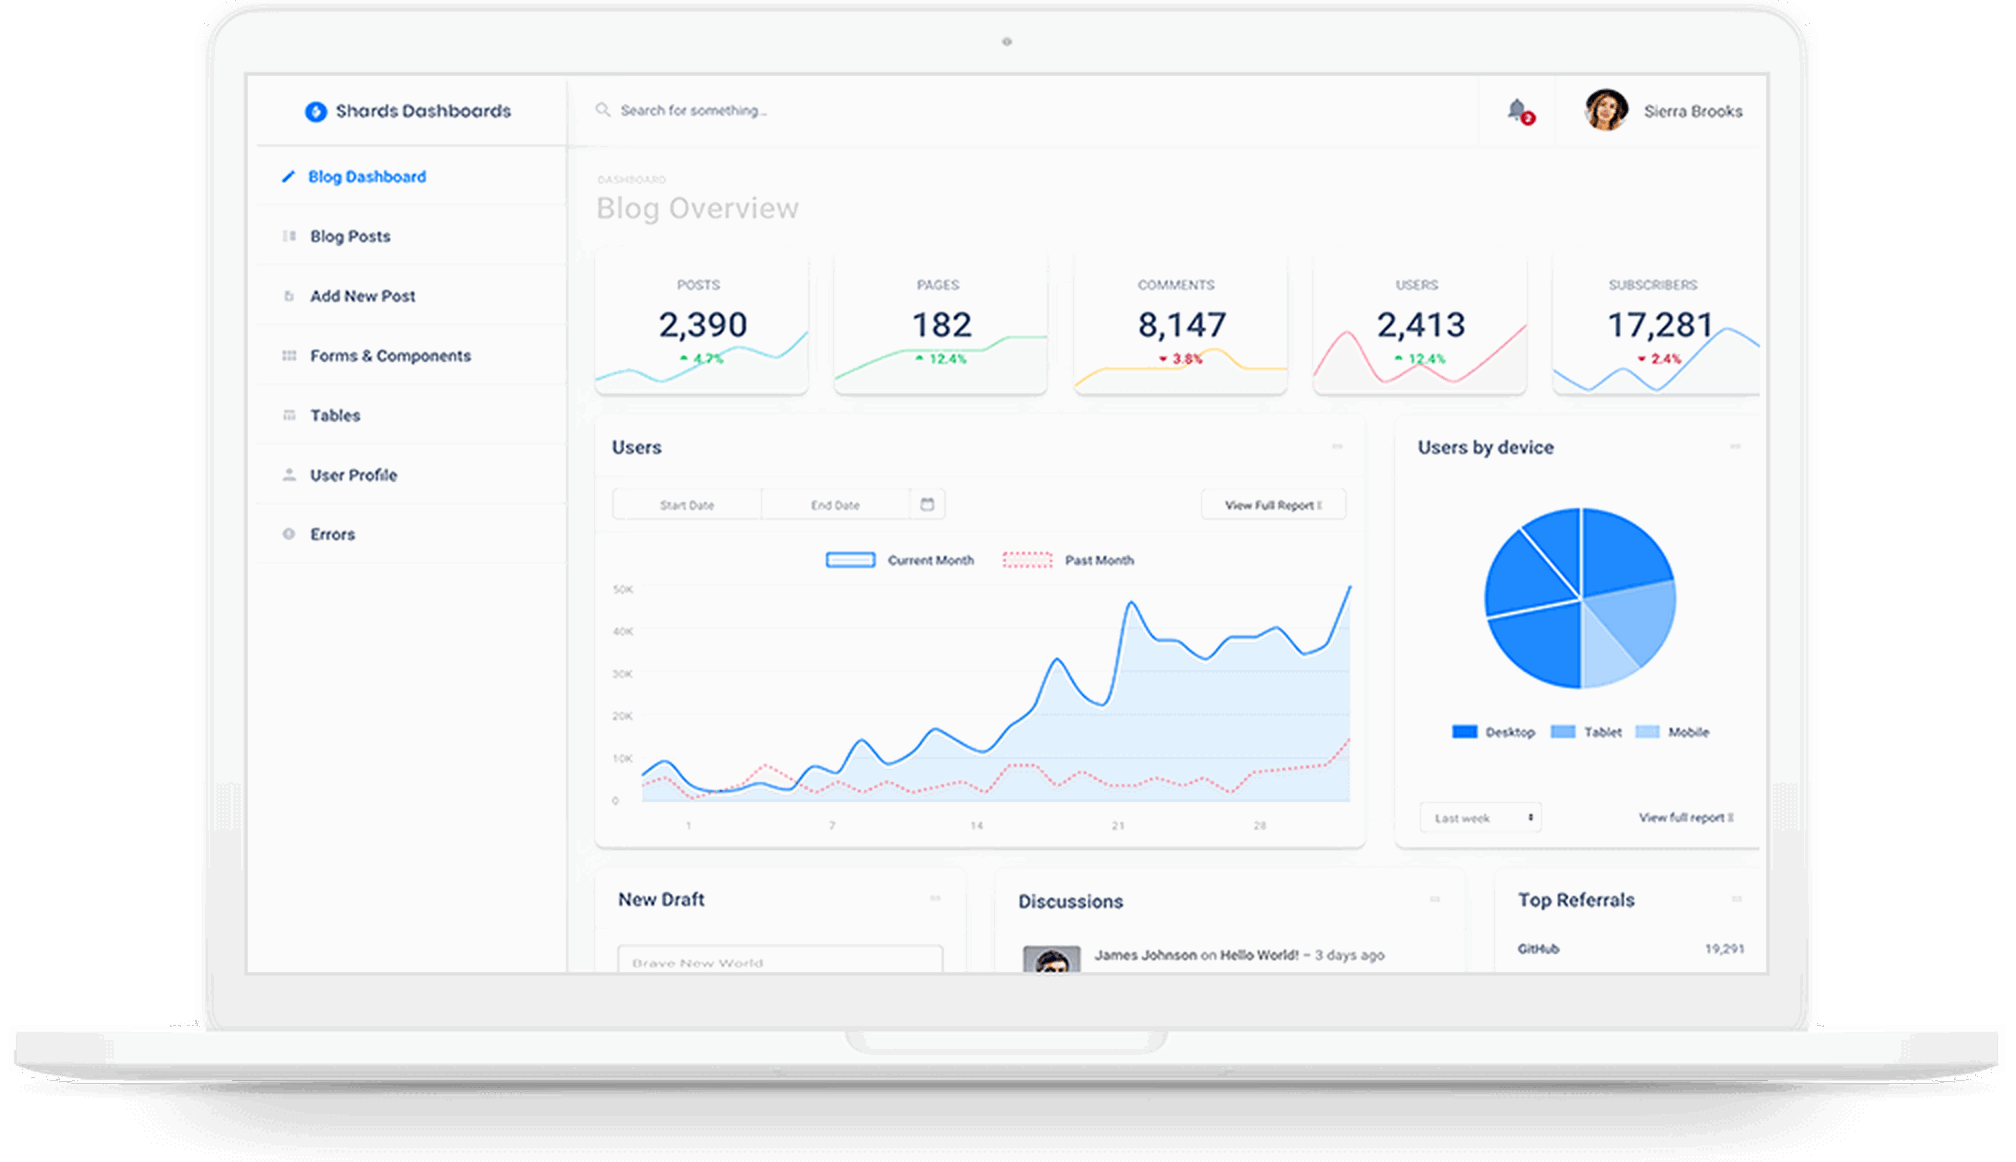Click the Start Date input field

[x=687, y=505]
